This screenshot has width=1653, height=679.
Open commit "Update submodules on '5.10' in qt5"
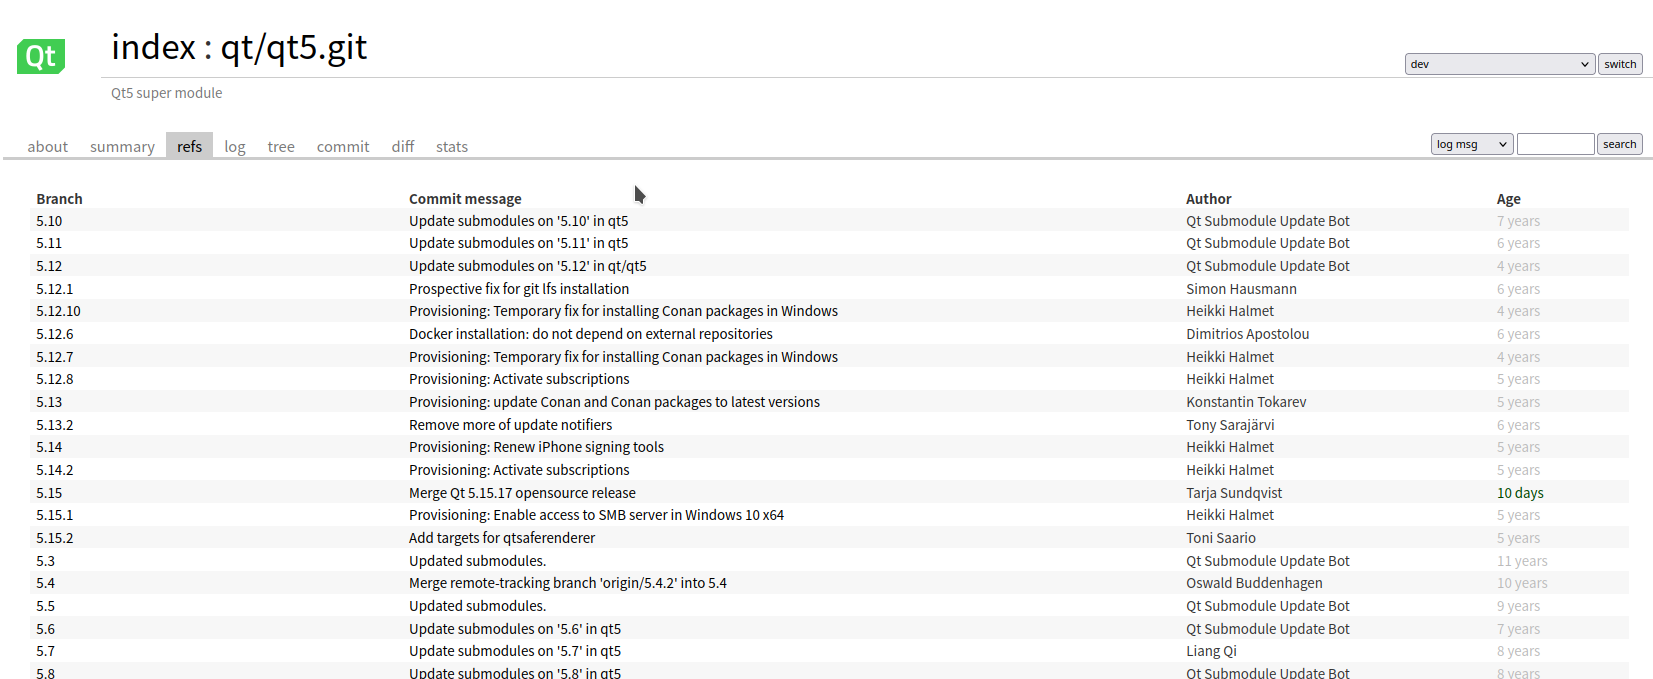[518, 221]
